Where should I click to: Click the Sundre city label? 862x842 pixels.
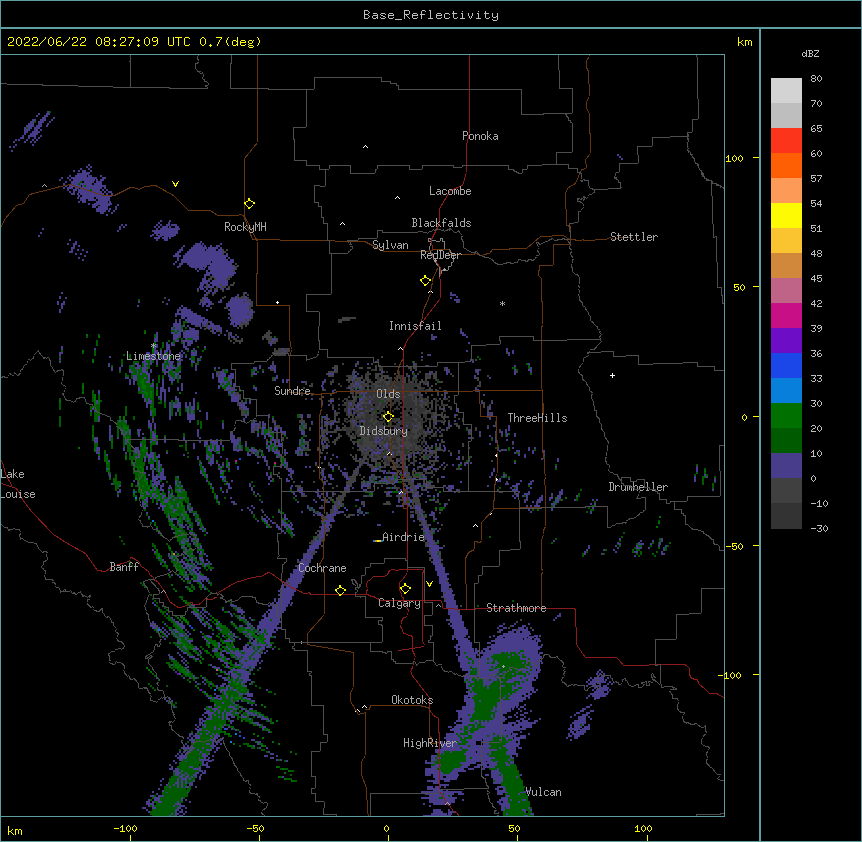tap(292, 391)
